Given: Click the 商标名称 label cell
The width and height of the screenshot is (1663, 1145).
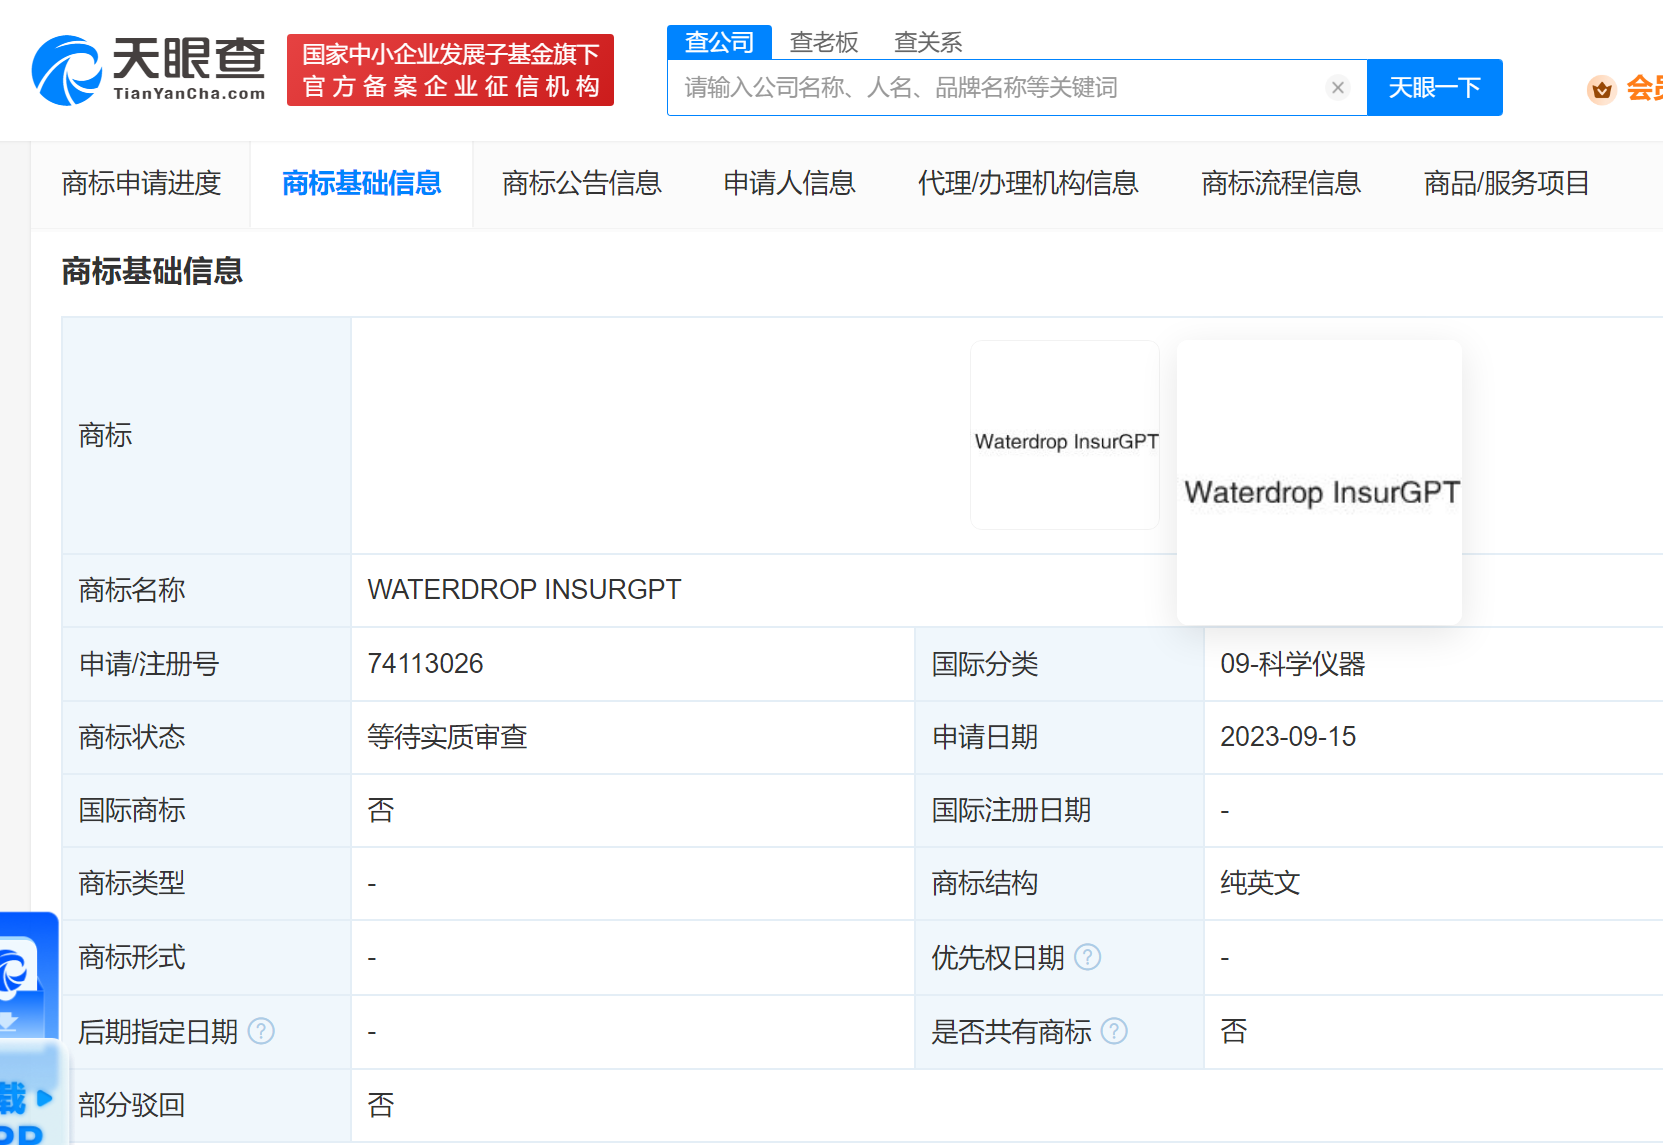Looking at the screenshot, I should click(207, 590).
